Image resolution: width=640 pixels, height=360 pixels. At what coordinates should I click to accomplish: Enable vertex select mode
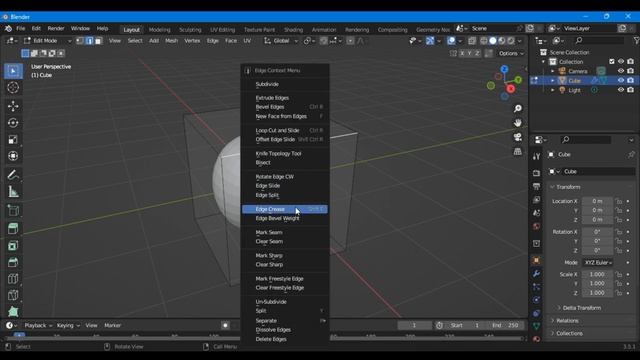[80, 41]
